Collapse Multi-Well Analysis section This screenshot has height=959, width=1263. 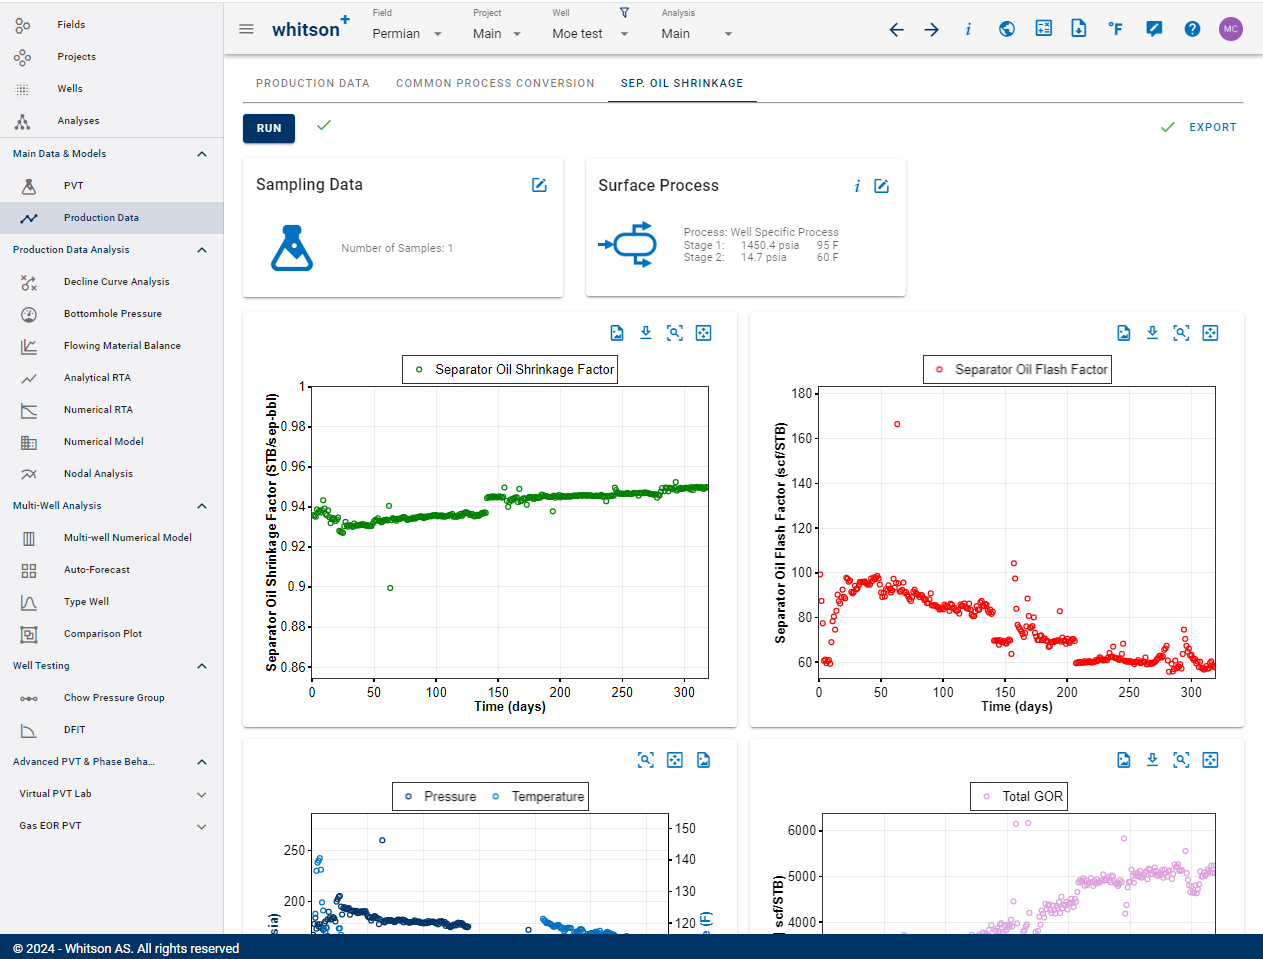pos(202,506)
